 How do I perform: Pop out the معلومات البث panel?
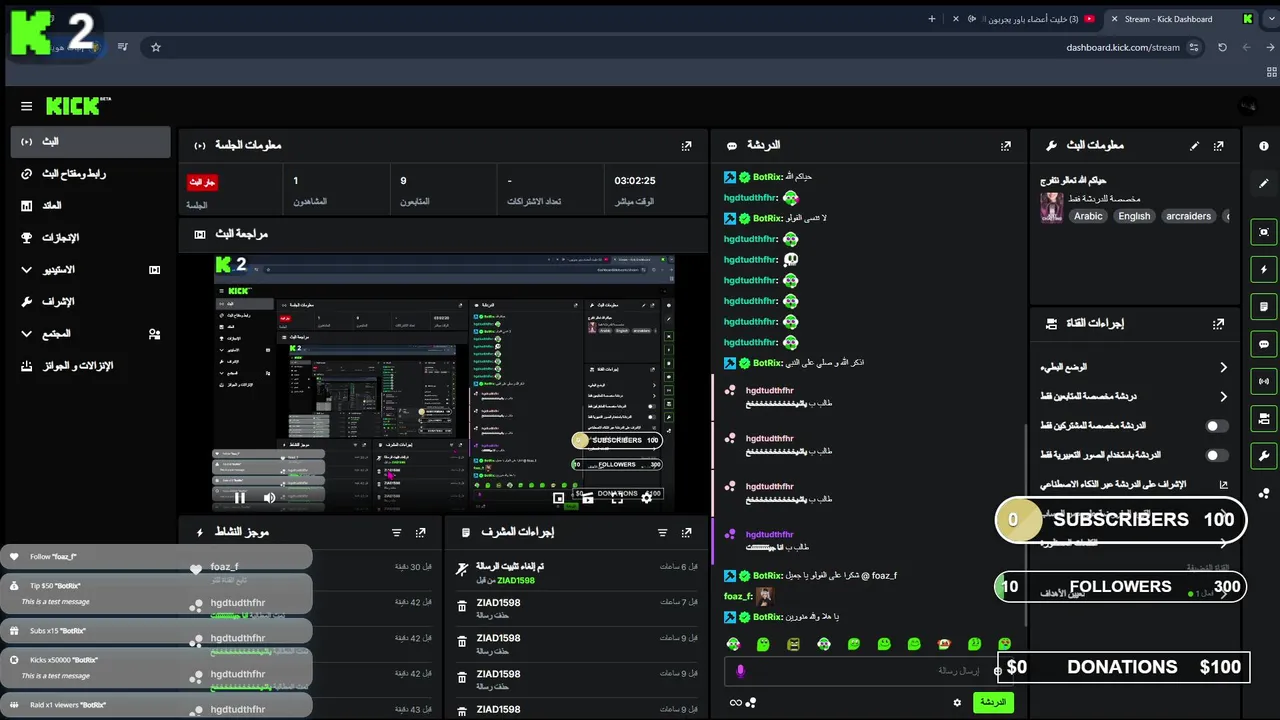point(1218,146)
